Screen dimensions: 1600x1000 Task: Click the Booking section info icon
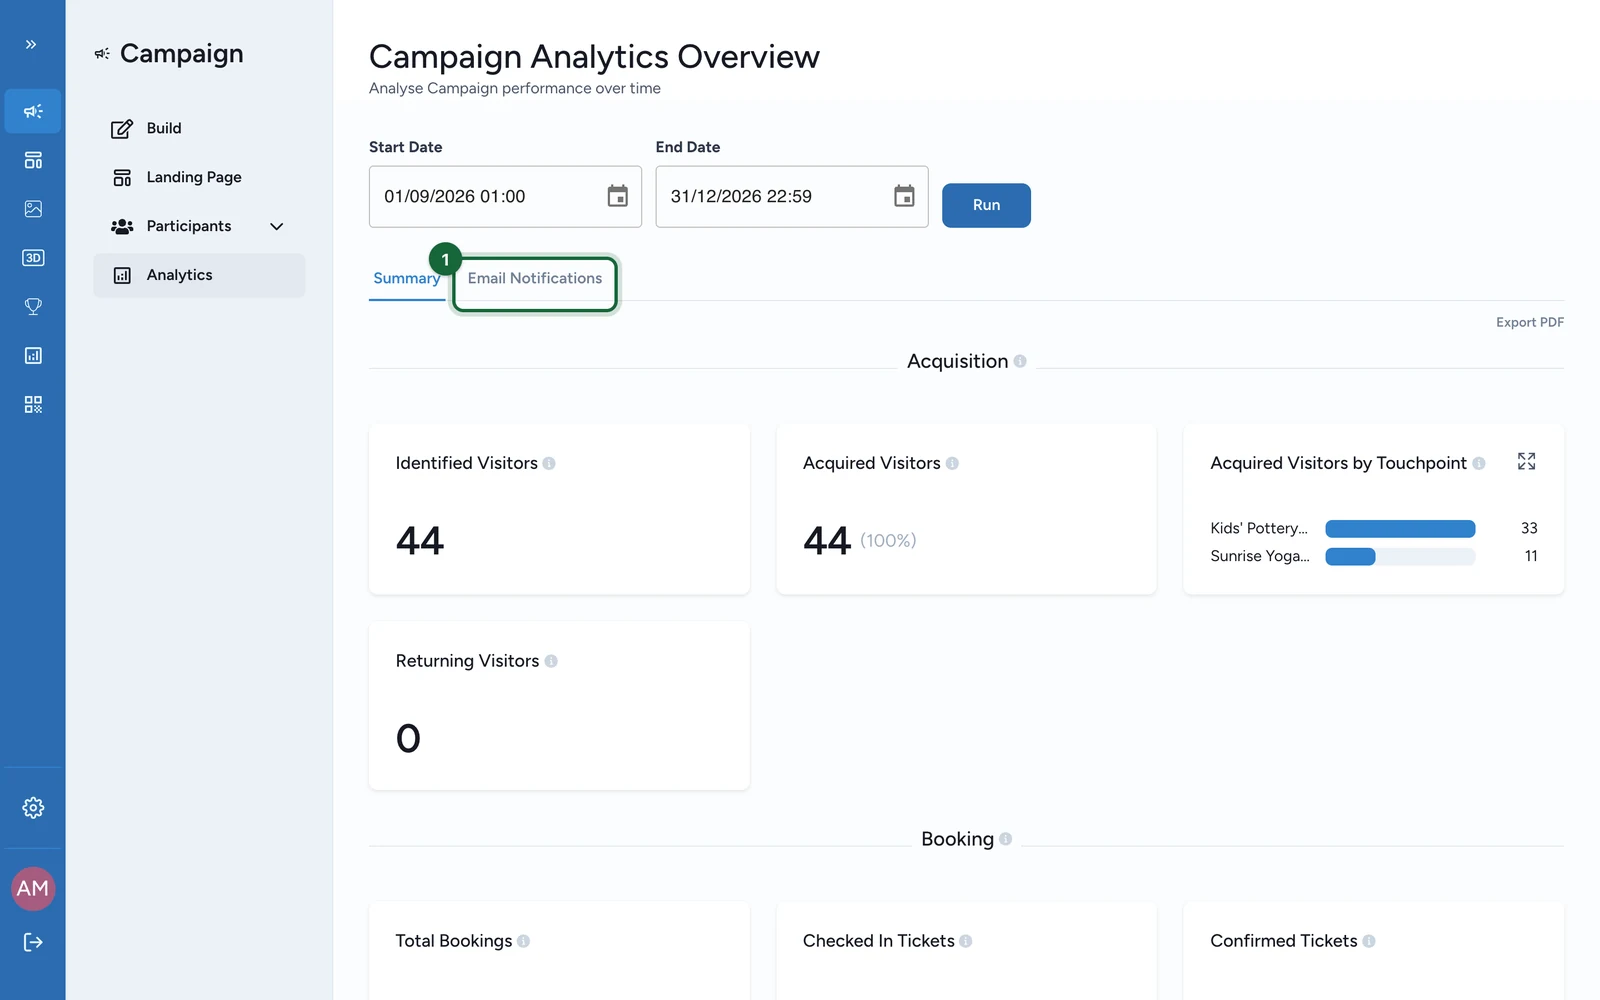pos(1005,840)
